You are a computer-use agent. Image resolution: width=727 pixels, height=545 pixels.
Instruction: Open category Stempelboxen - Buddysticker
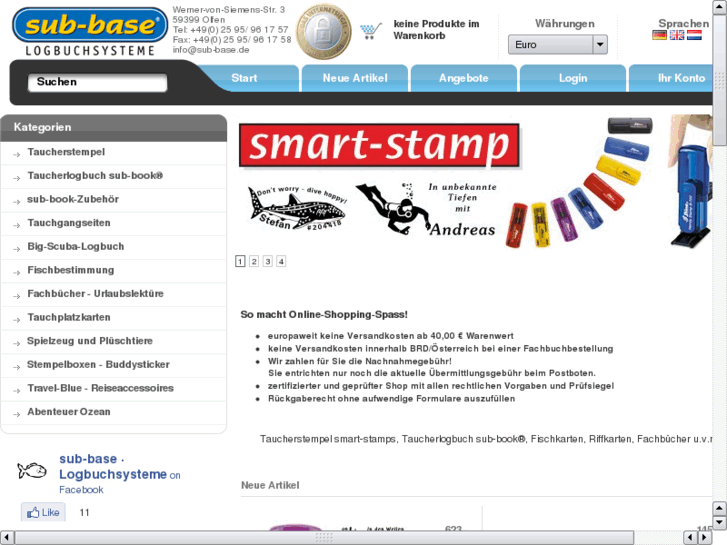point(98,365)
